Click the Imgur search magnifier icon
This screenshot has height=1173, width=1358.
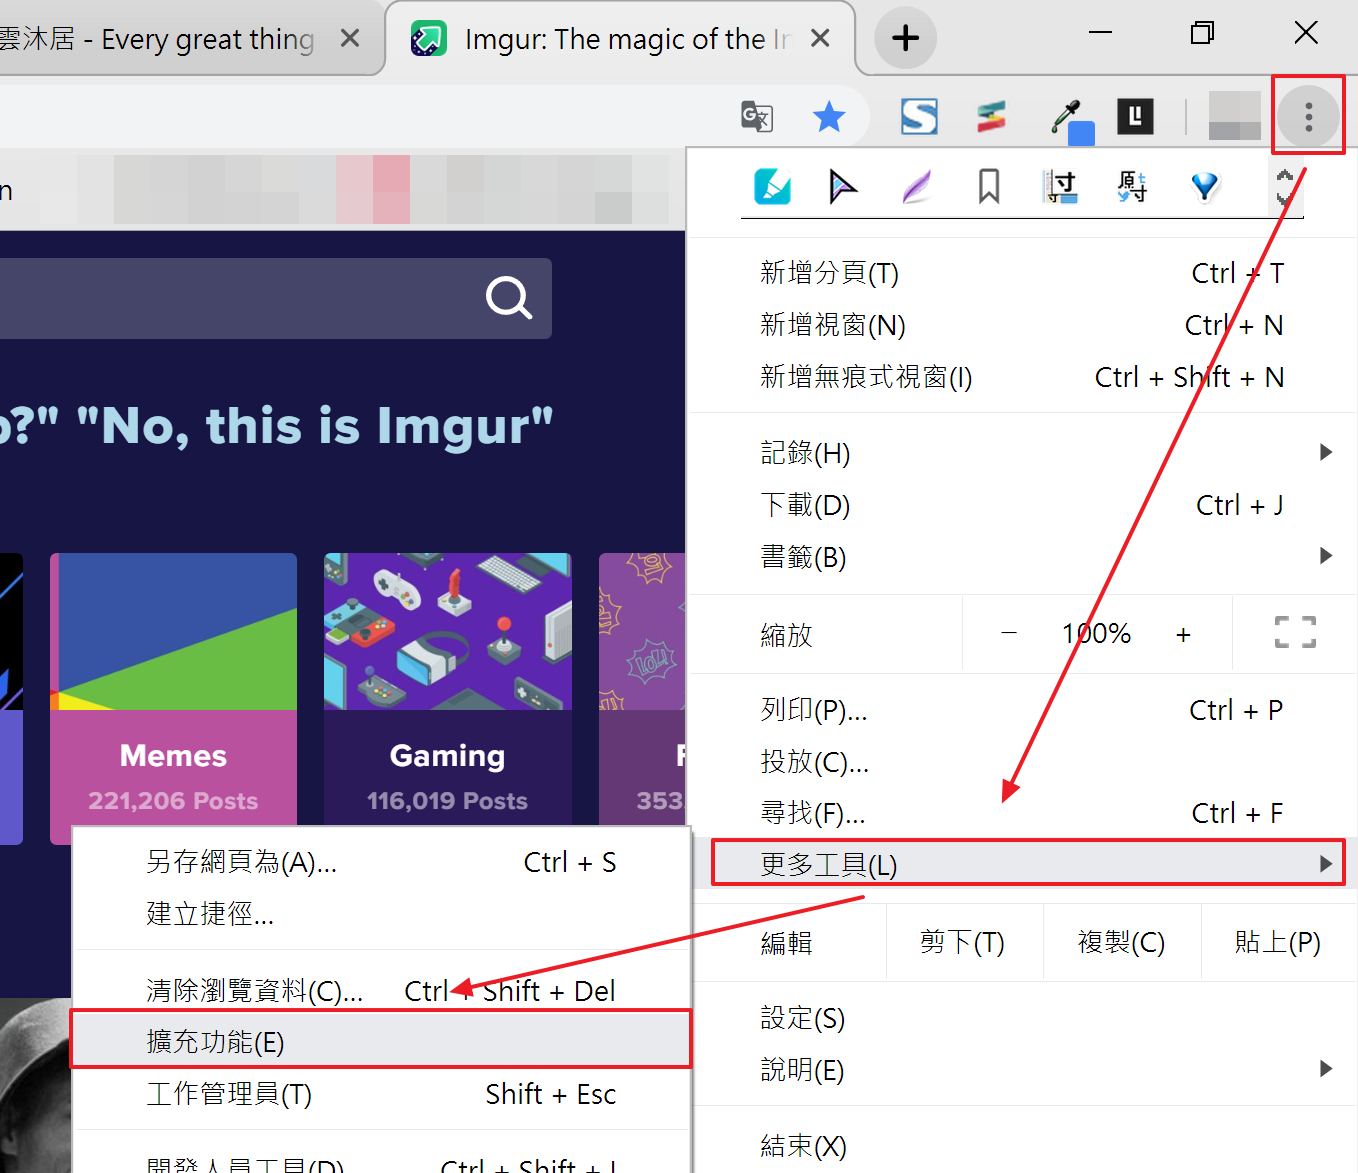(509, 298)
